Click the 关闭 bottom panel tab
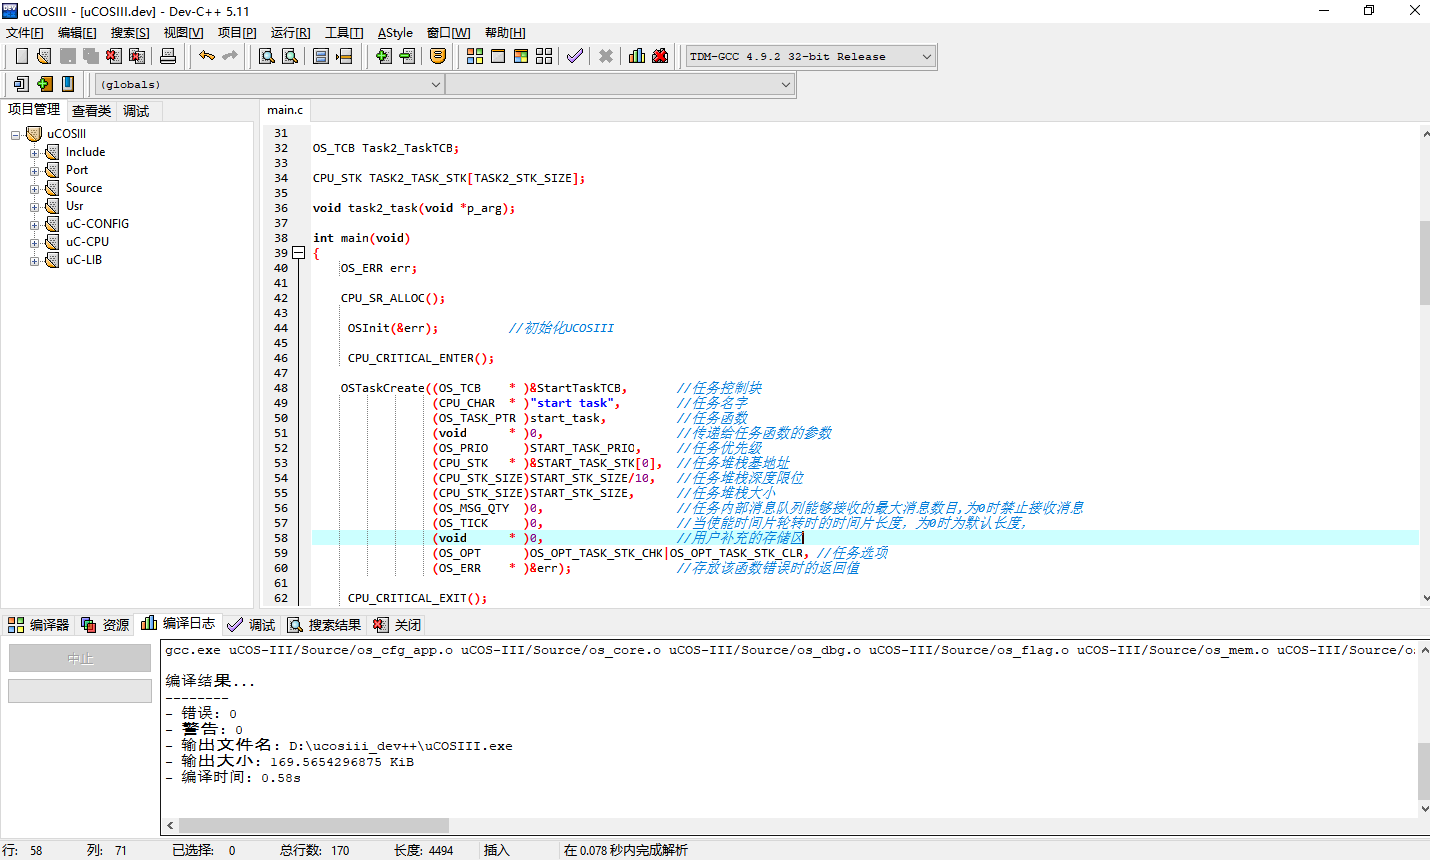 click(x=397, y=625)
